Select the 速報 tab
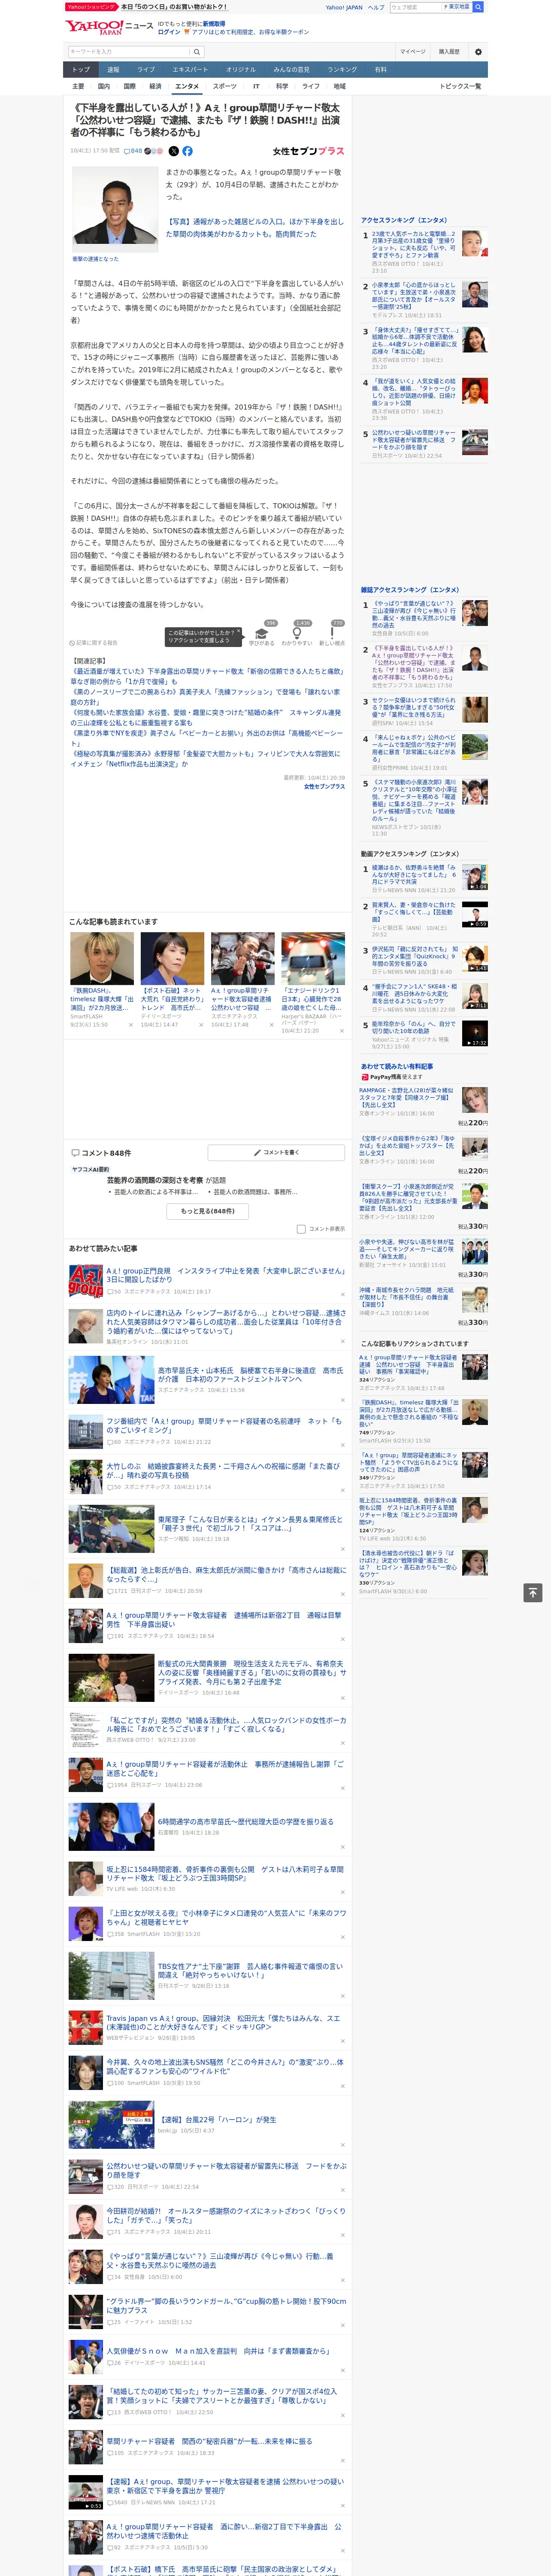This screenshot has width=551, height=2576. pos(113,70)
